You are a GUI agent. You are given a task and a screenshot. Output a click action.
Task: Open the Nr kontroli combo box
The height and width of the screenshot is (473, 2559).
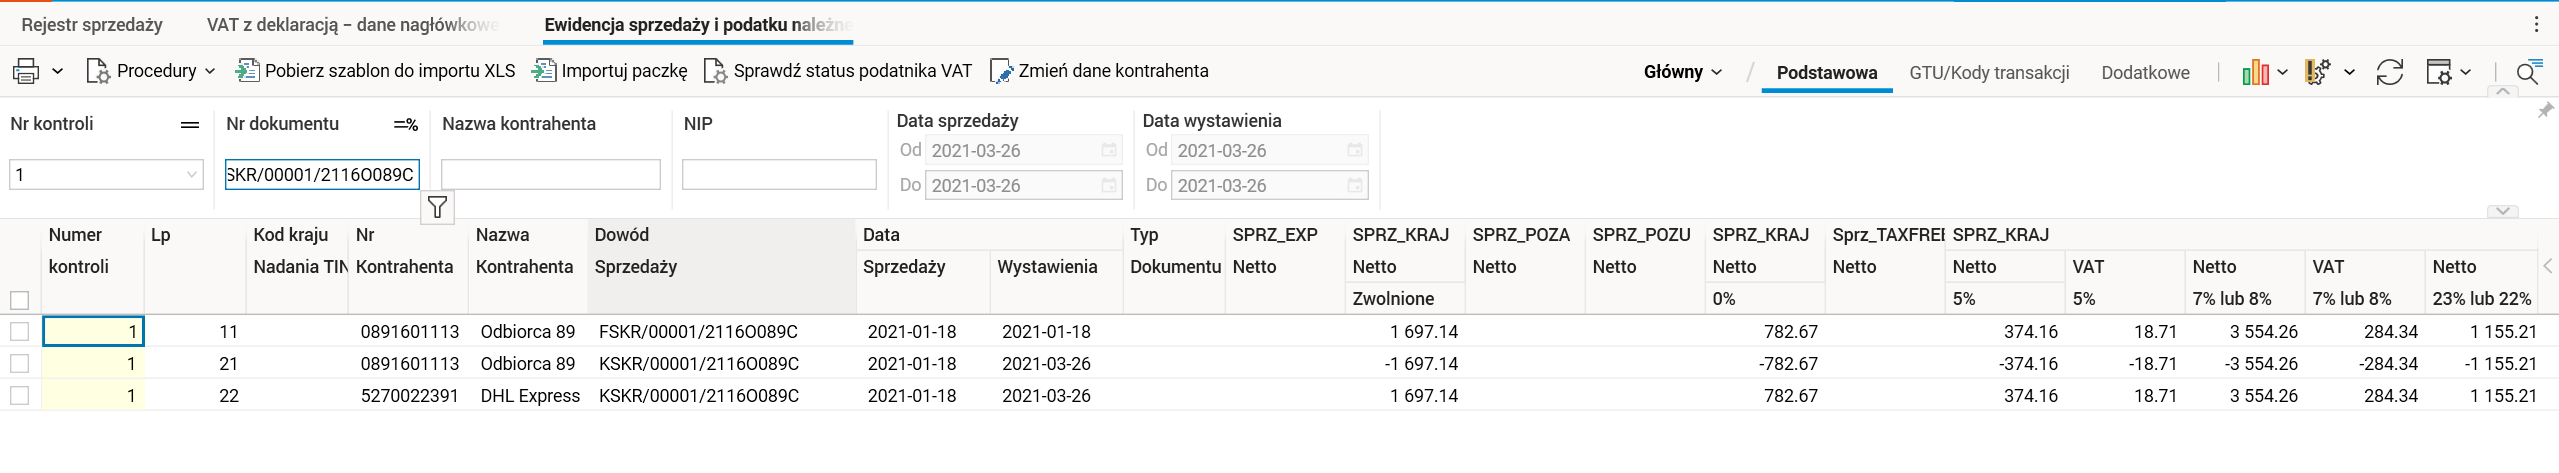pyautogui.click(x=191, y=175)
